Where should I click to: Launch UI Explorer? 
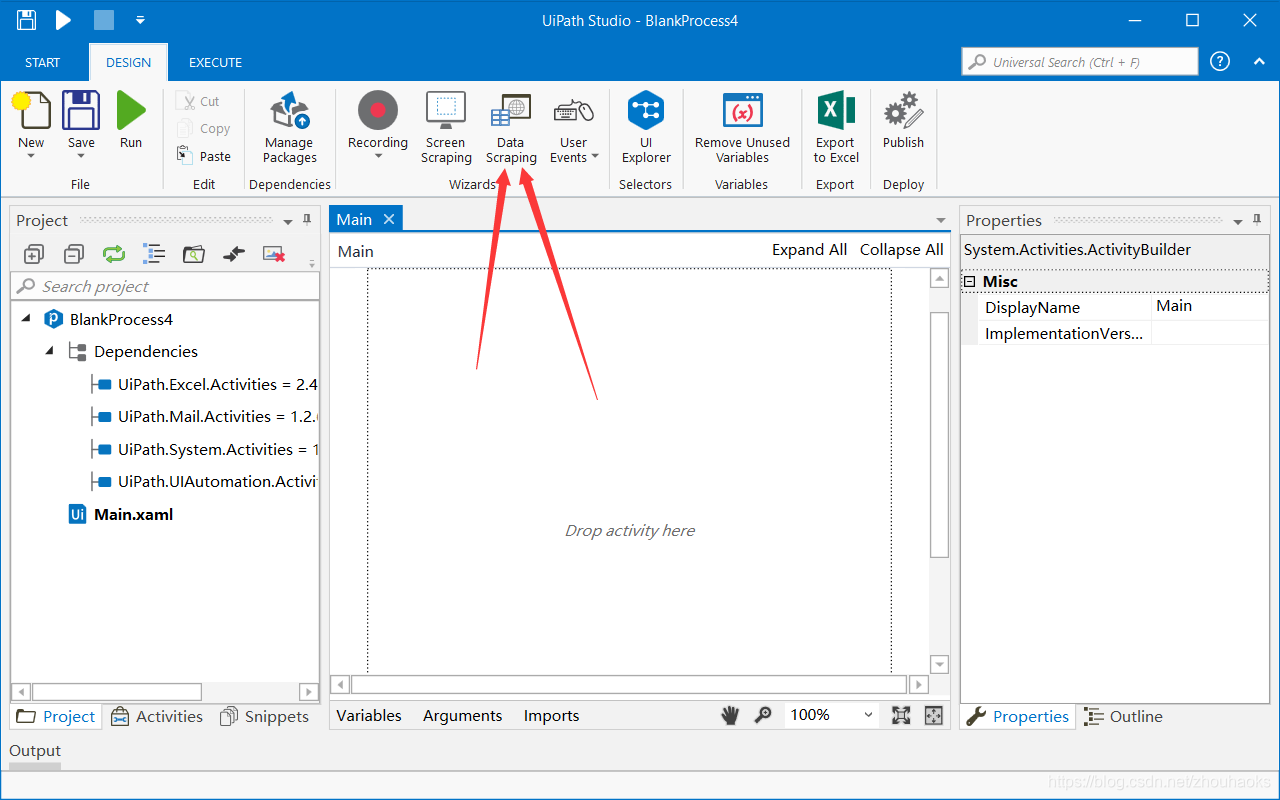[646, 127]
